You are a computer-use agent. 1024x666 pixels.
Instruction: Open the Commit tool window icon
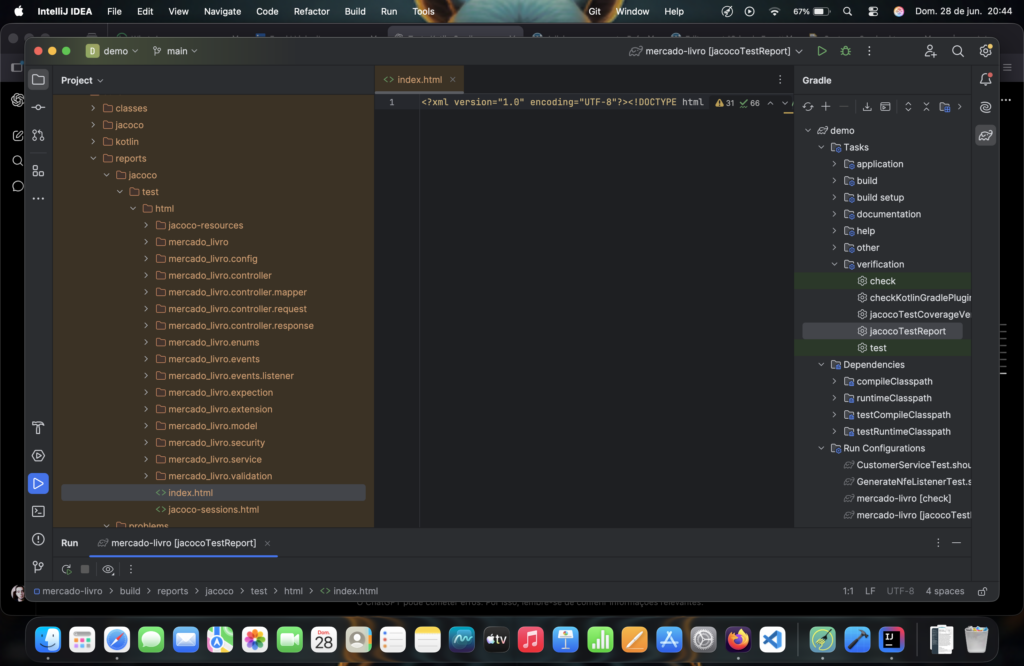(x=39, y=107)
